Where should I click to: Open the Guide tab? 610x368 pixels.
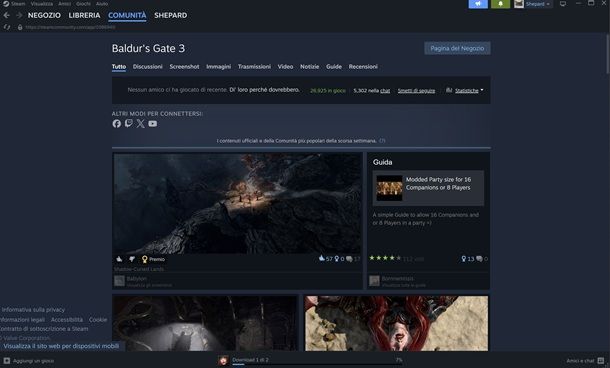(334, 67)
